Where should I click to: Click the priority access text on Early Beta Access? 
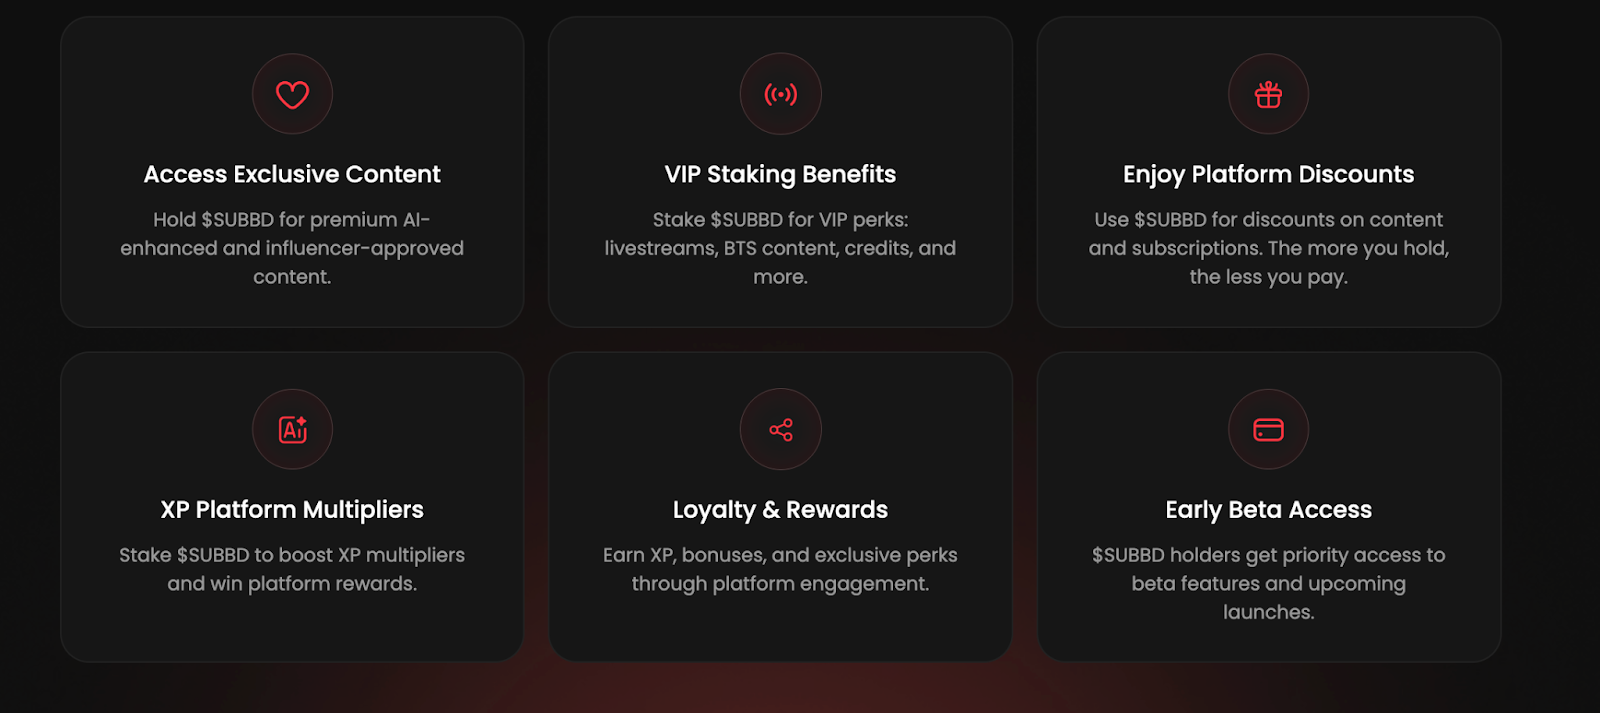[1268, 584]
